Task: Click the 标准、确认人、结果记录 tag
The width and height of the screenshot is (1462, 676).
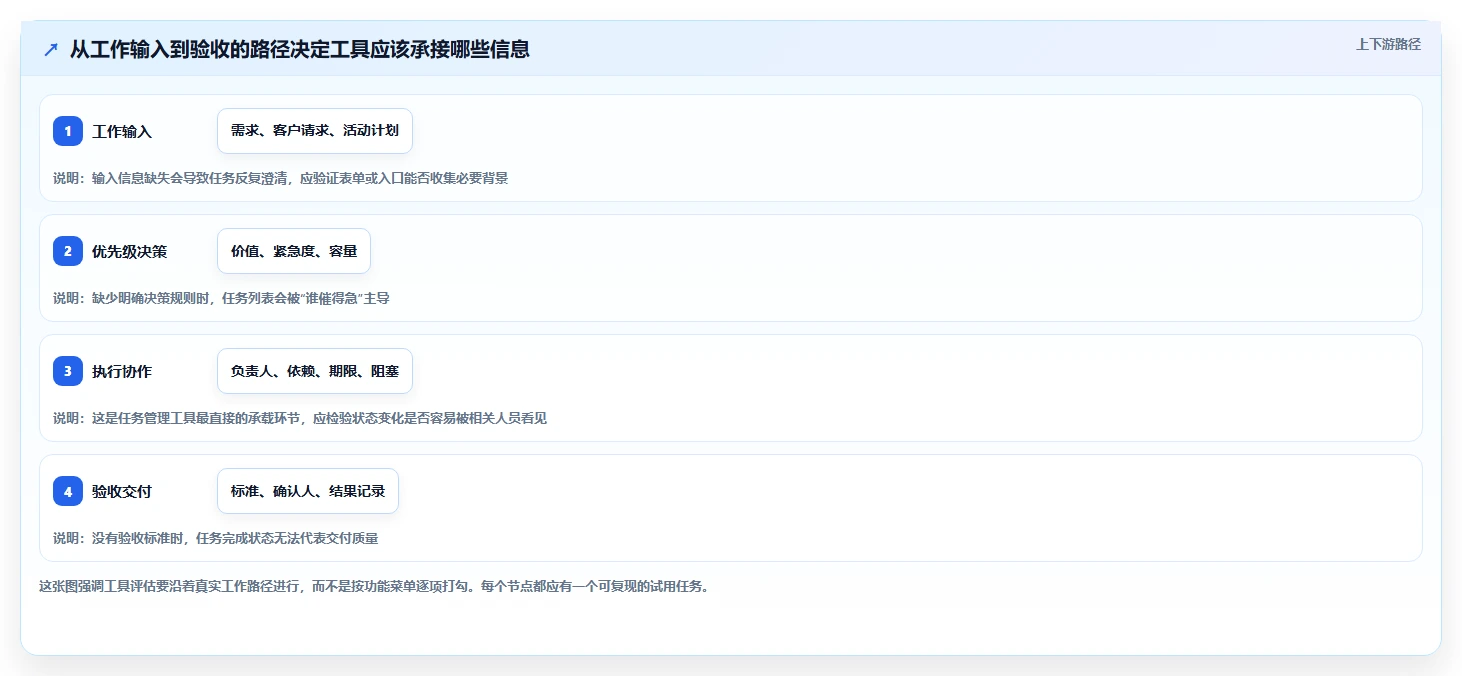Action: click(308, 491)
